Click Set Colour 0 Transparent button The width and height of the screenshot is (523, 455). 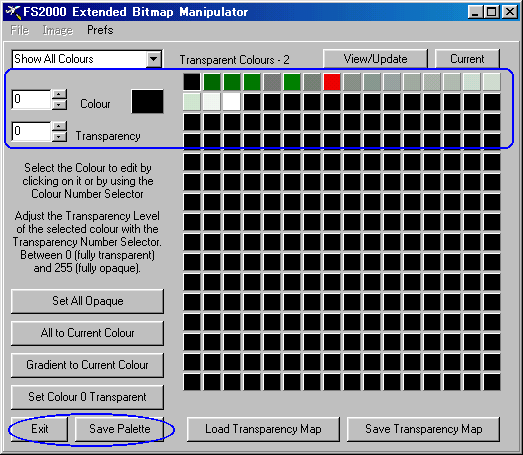point(87,397)
